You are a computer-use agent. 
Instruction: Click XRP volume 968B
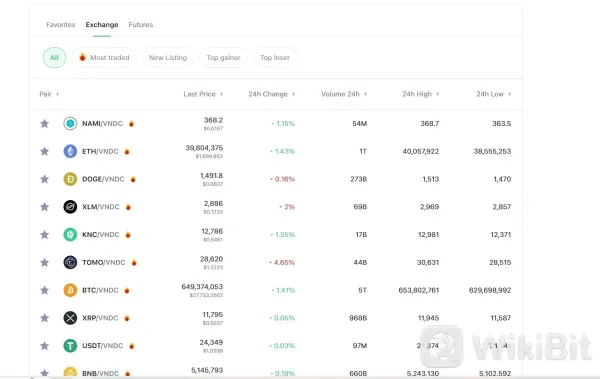click(358, 318)
